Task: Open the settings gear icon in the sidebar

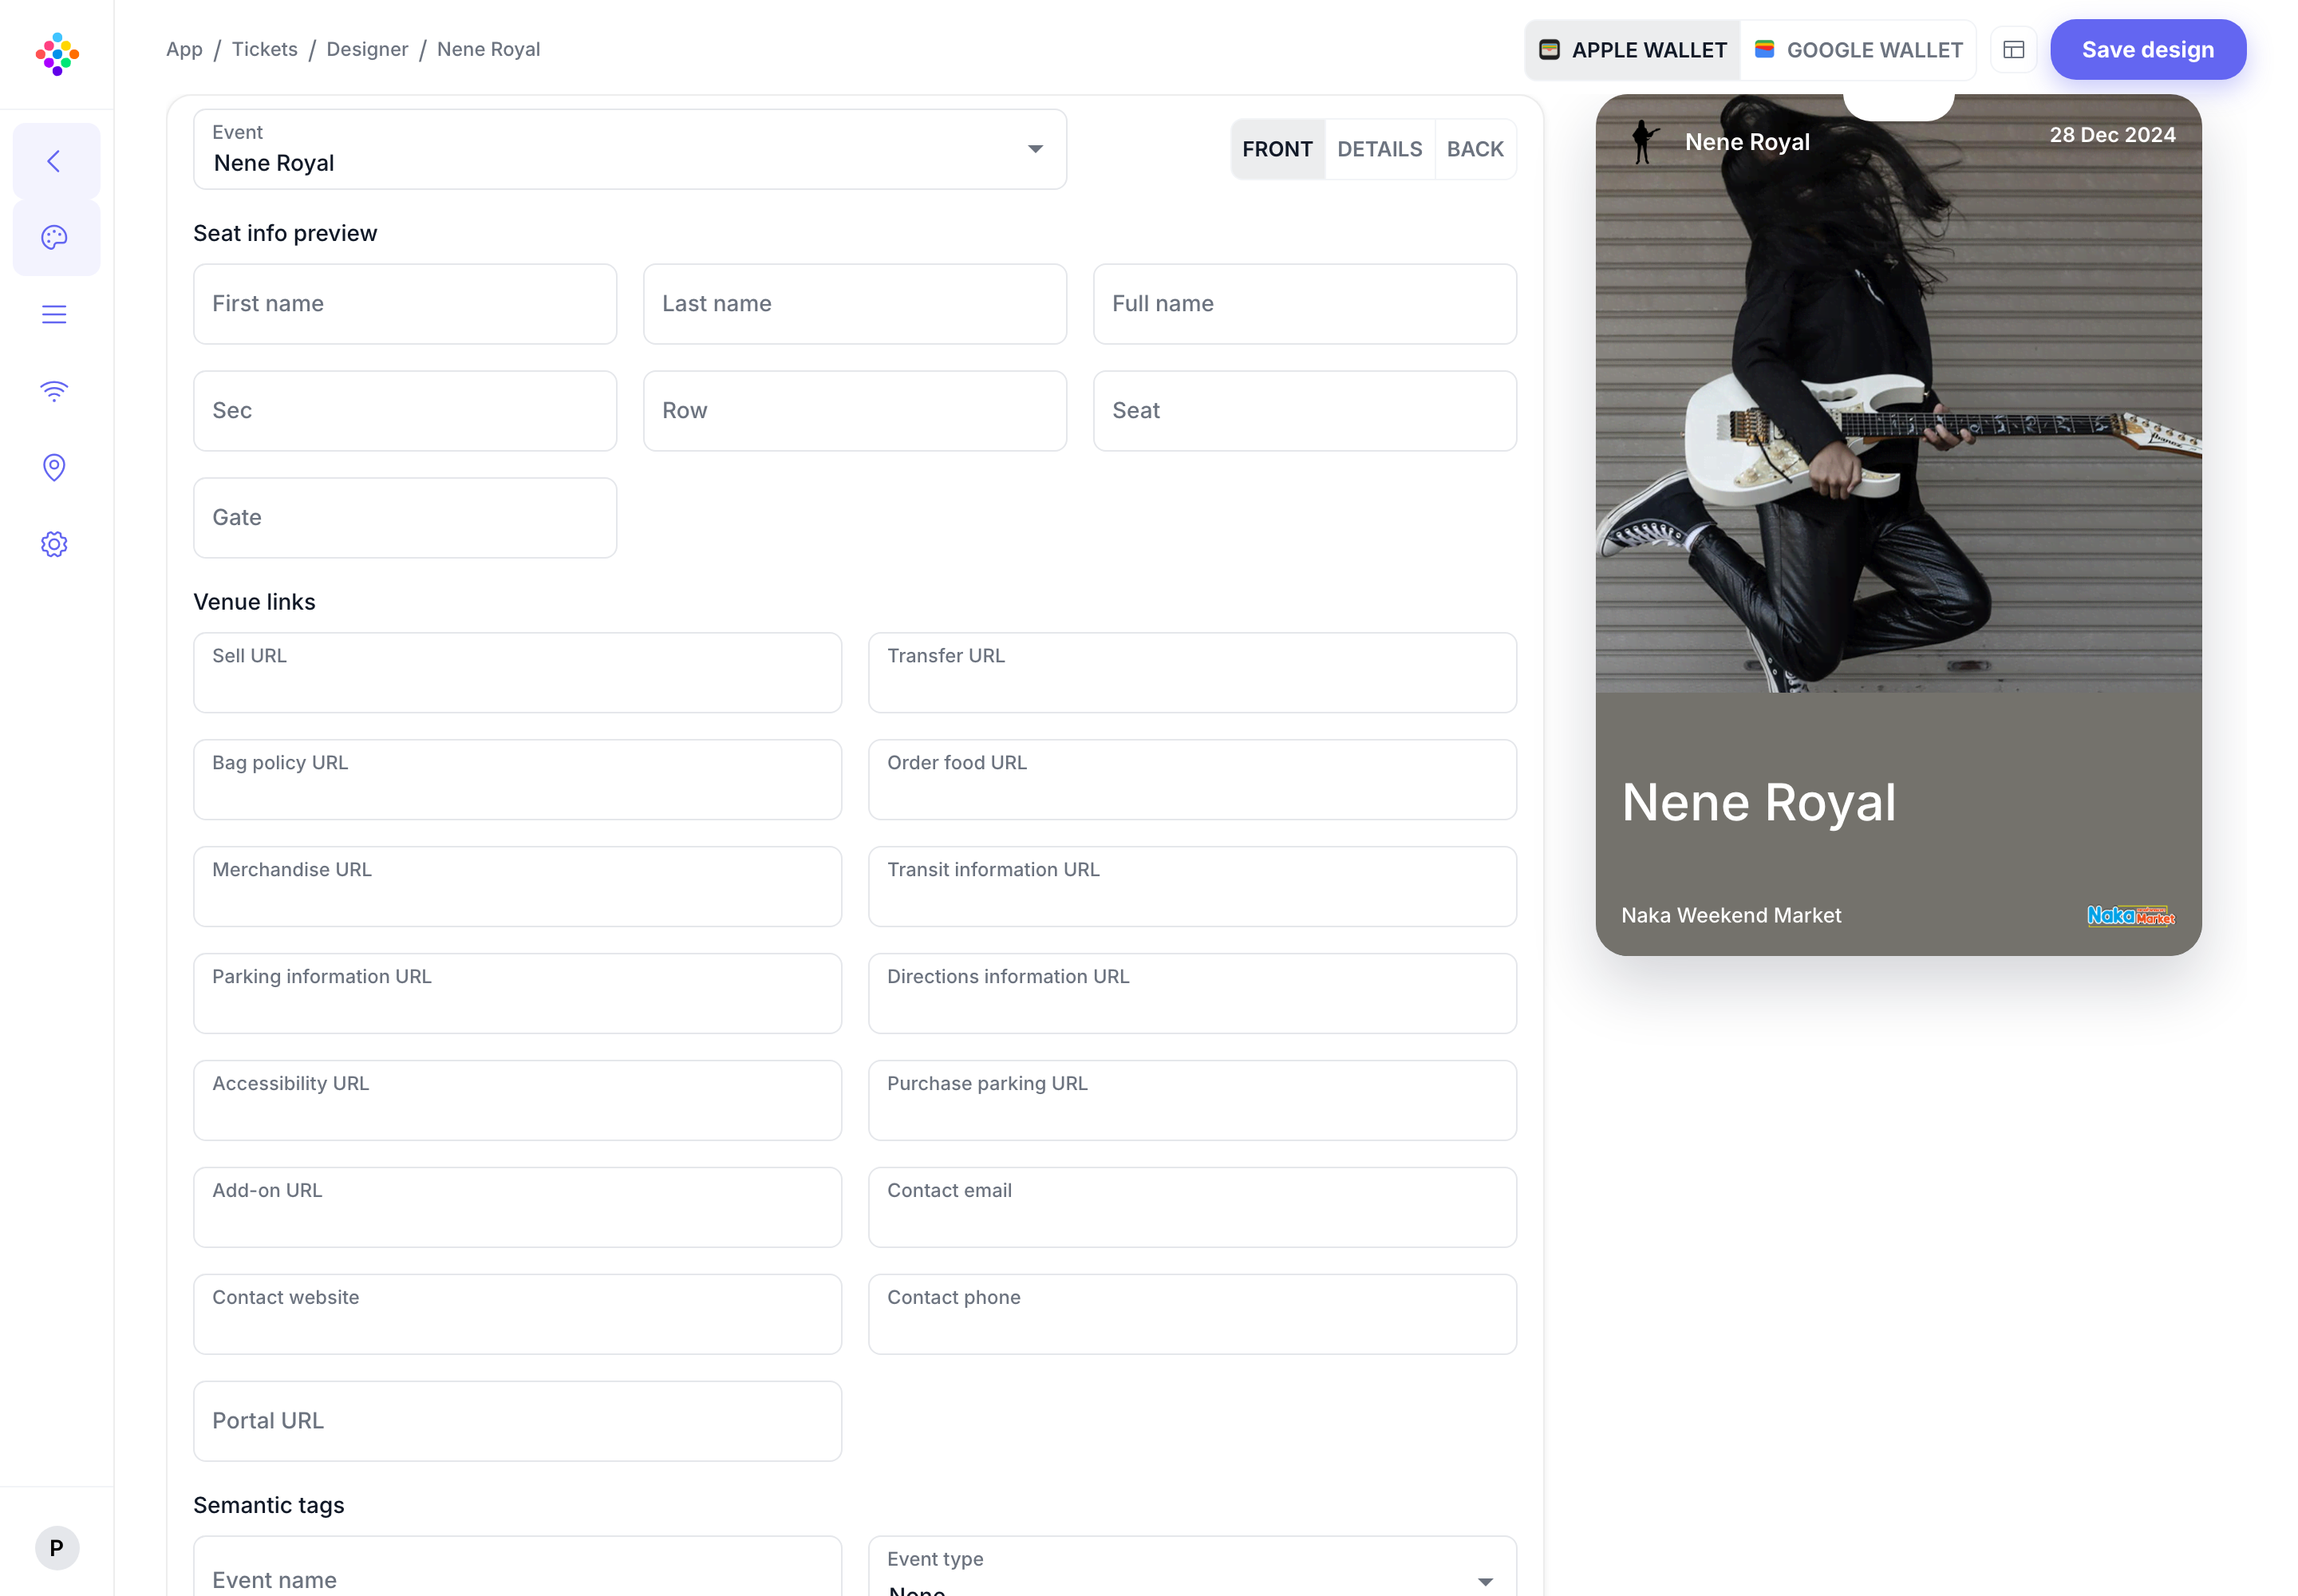Action: tap(55, 544)
